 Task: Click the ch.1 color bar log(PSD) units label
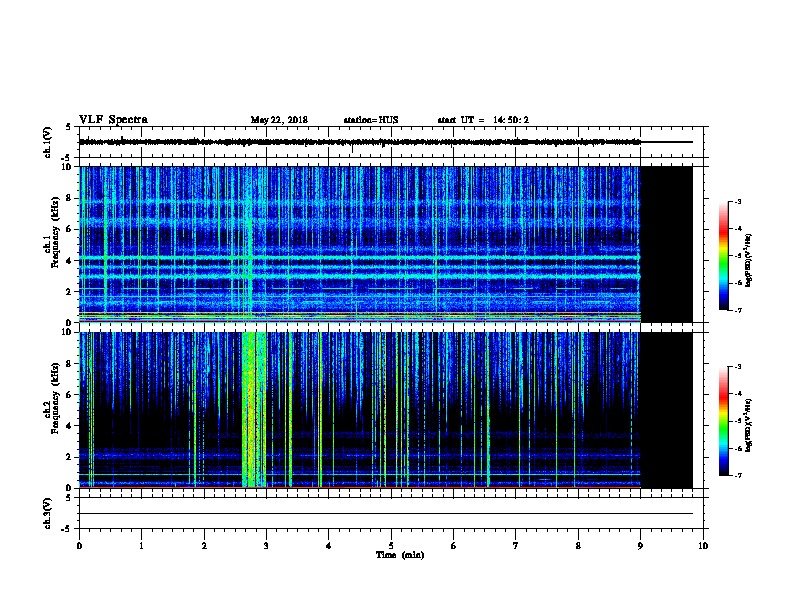[x=748, y=260]
